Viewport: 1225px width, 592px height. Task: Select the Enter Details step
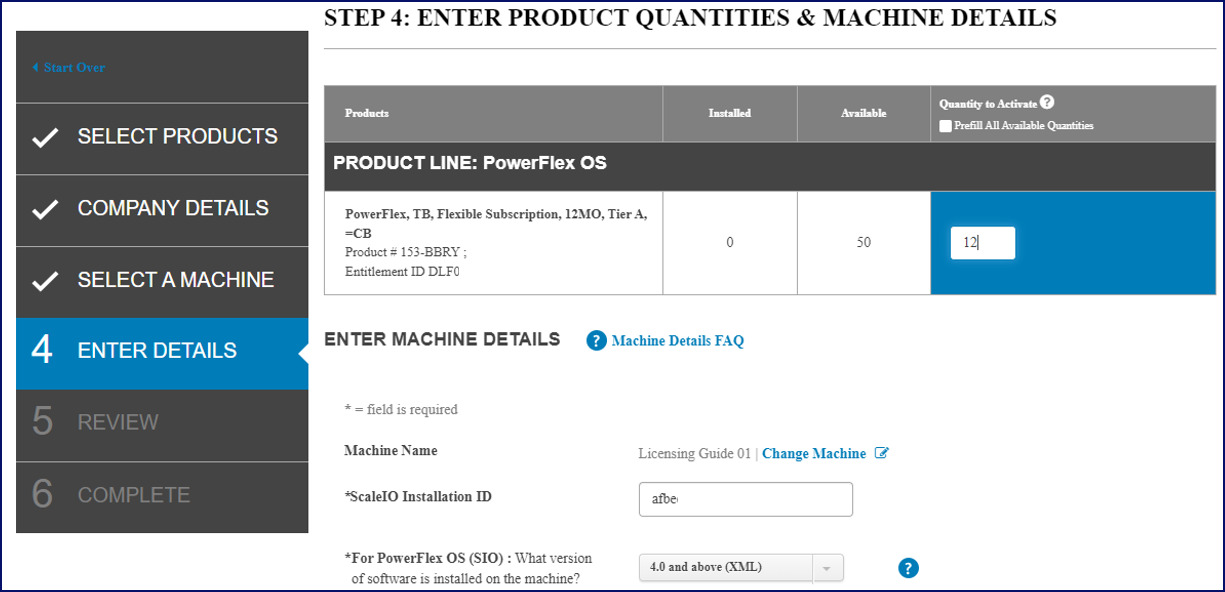pyautogui.click(x=157, y=351)
